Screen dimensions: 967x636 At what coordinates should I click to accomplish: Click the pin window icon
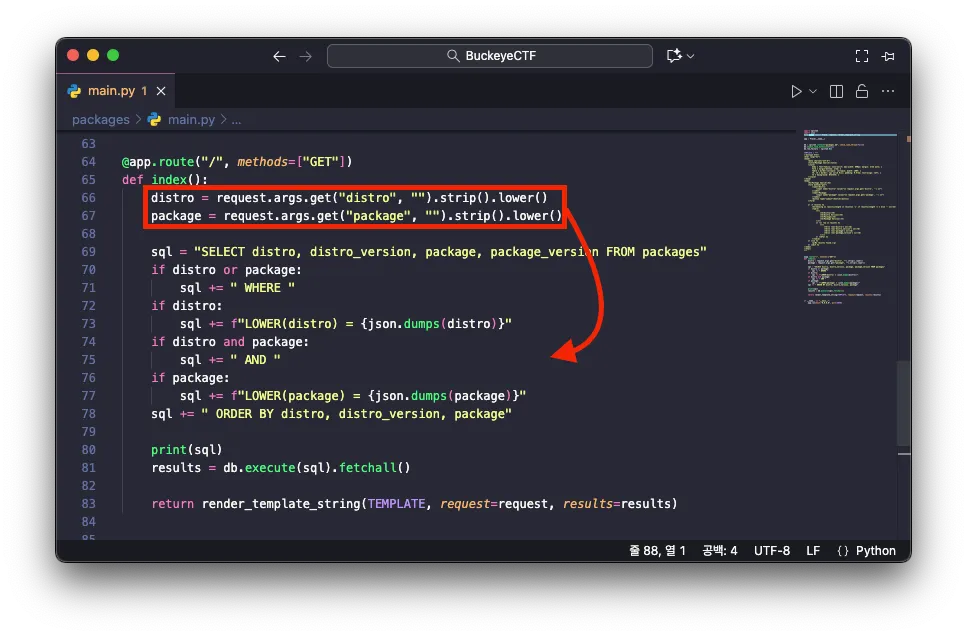pos(888,56)
